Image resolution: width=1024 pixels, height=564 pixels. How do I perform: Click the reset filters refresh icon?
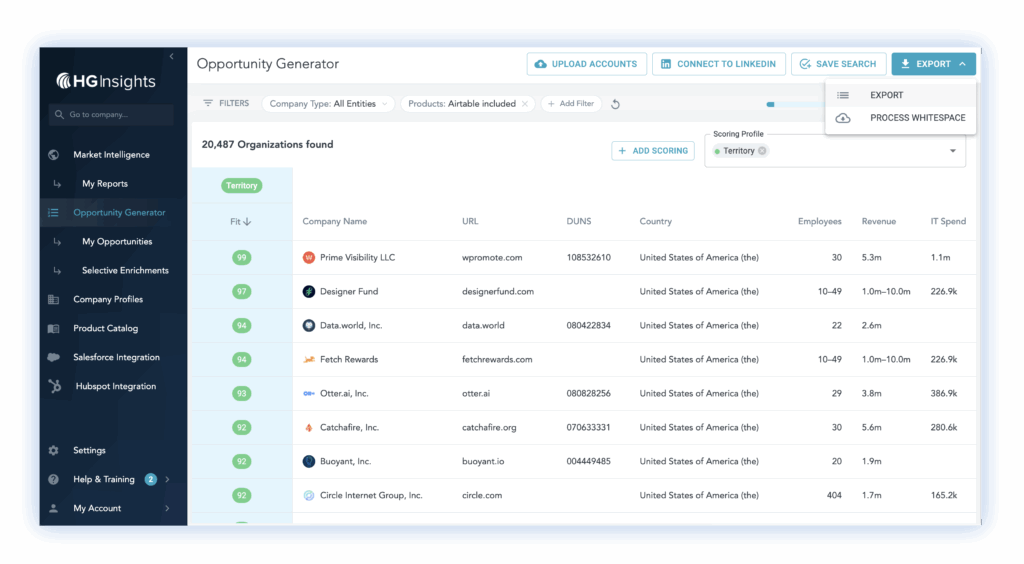coord(616,104)
